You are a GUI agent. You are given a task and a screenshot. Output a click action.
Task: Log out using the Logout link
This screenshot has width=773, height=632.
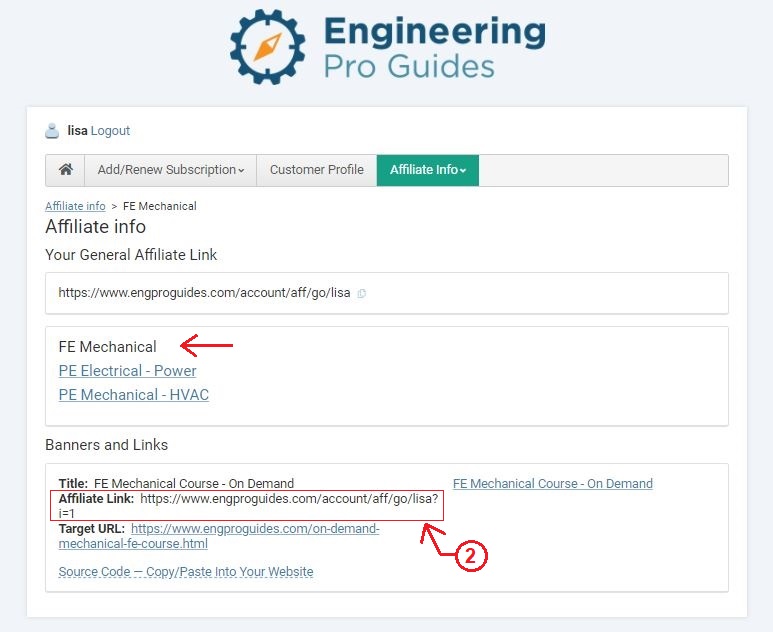tap(110, 131)
